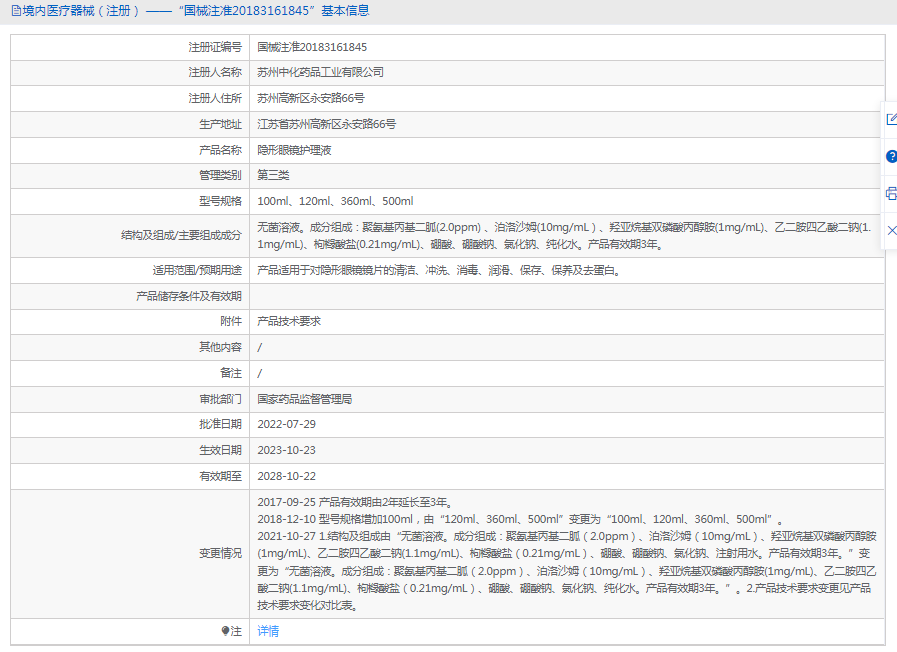Click approval department 国家药品监督管理局
The width and height of the screenshot is (897, 652).
[304, 398]
